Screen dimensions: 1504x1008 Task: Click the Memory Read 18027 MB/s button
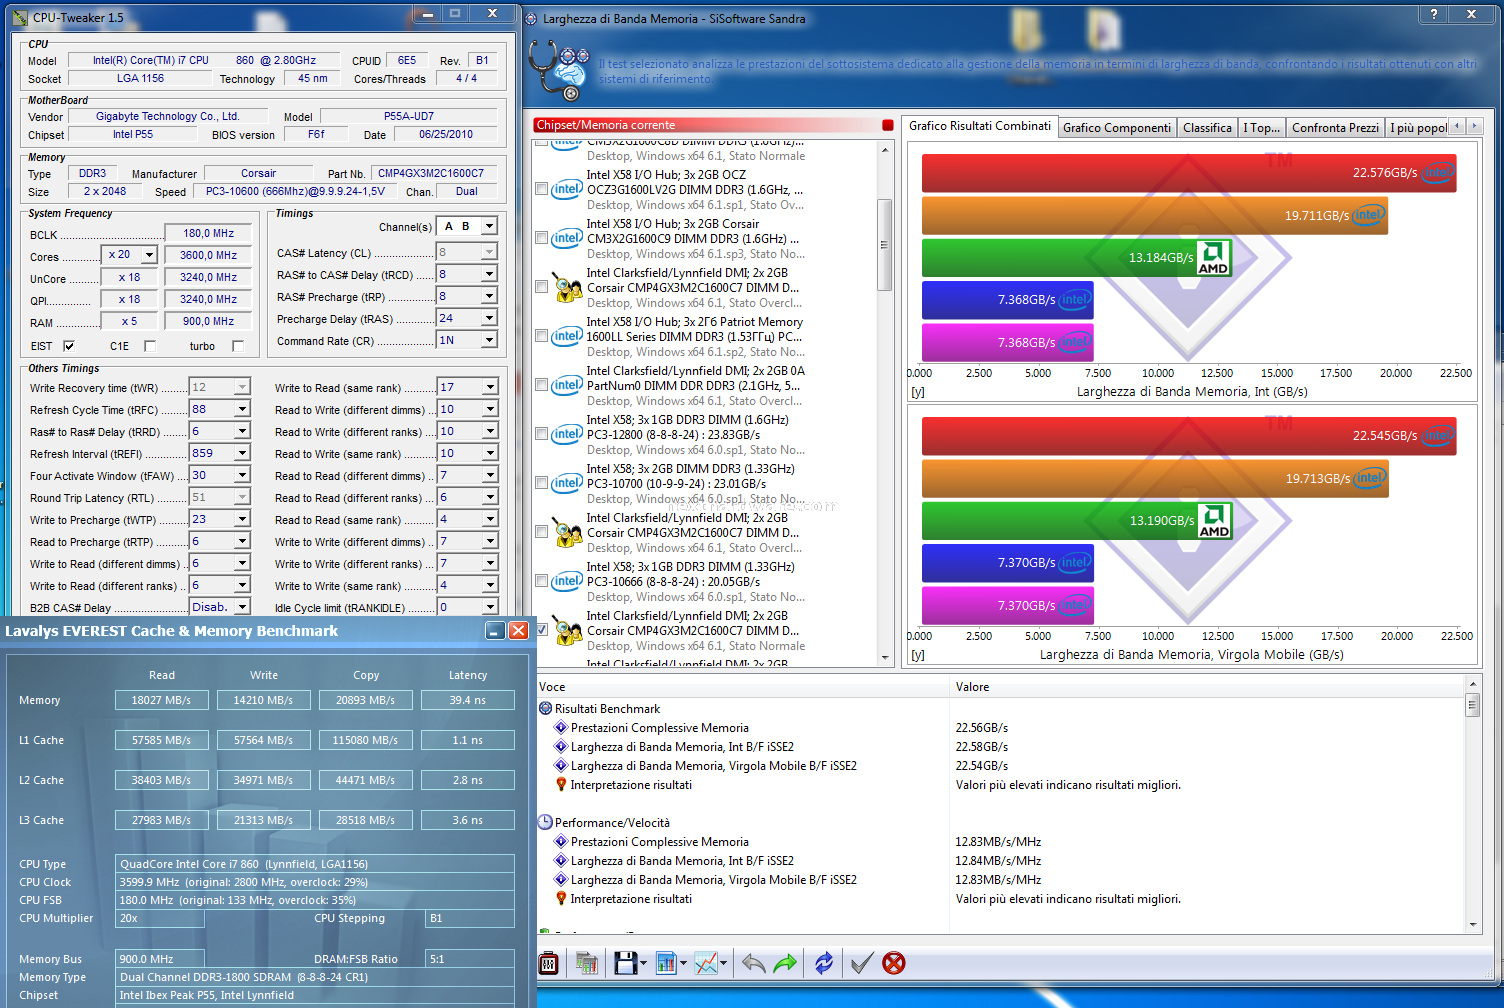click(x=161, y=700)
